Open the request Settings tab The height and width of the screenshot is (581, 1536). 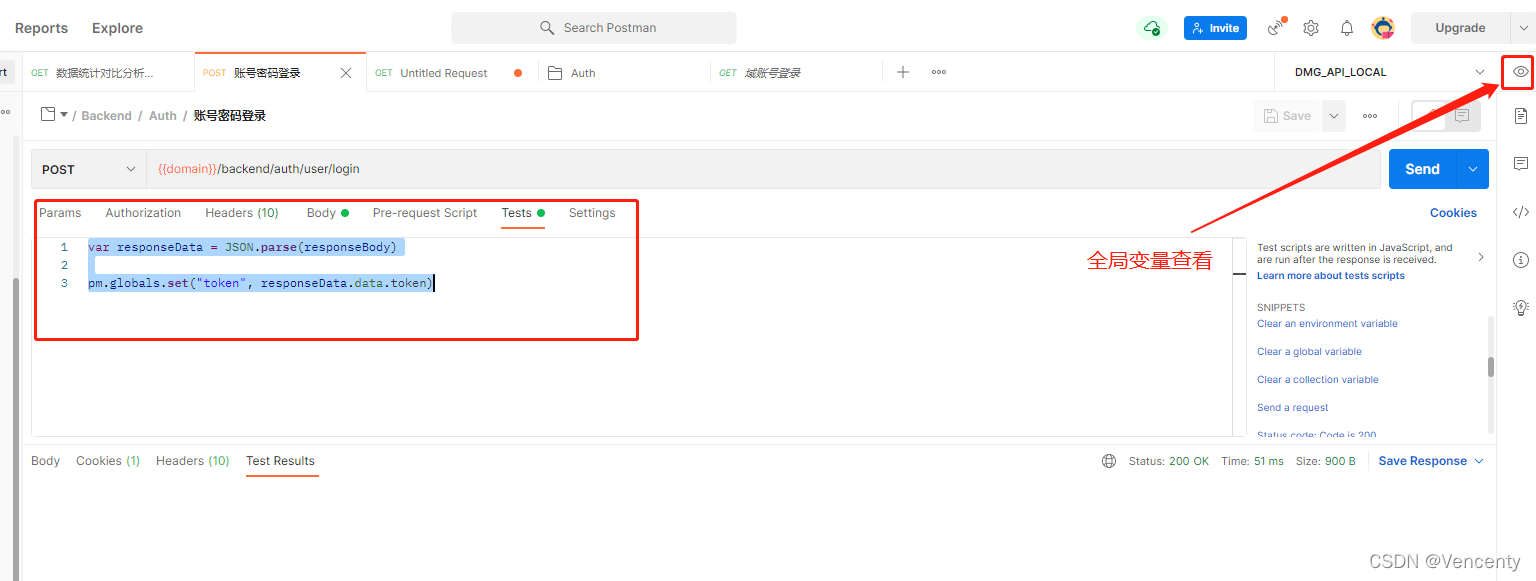click(592, 213)
